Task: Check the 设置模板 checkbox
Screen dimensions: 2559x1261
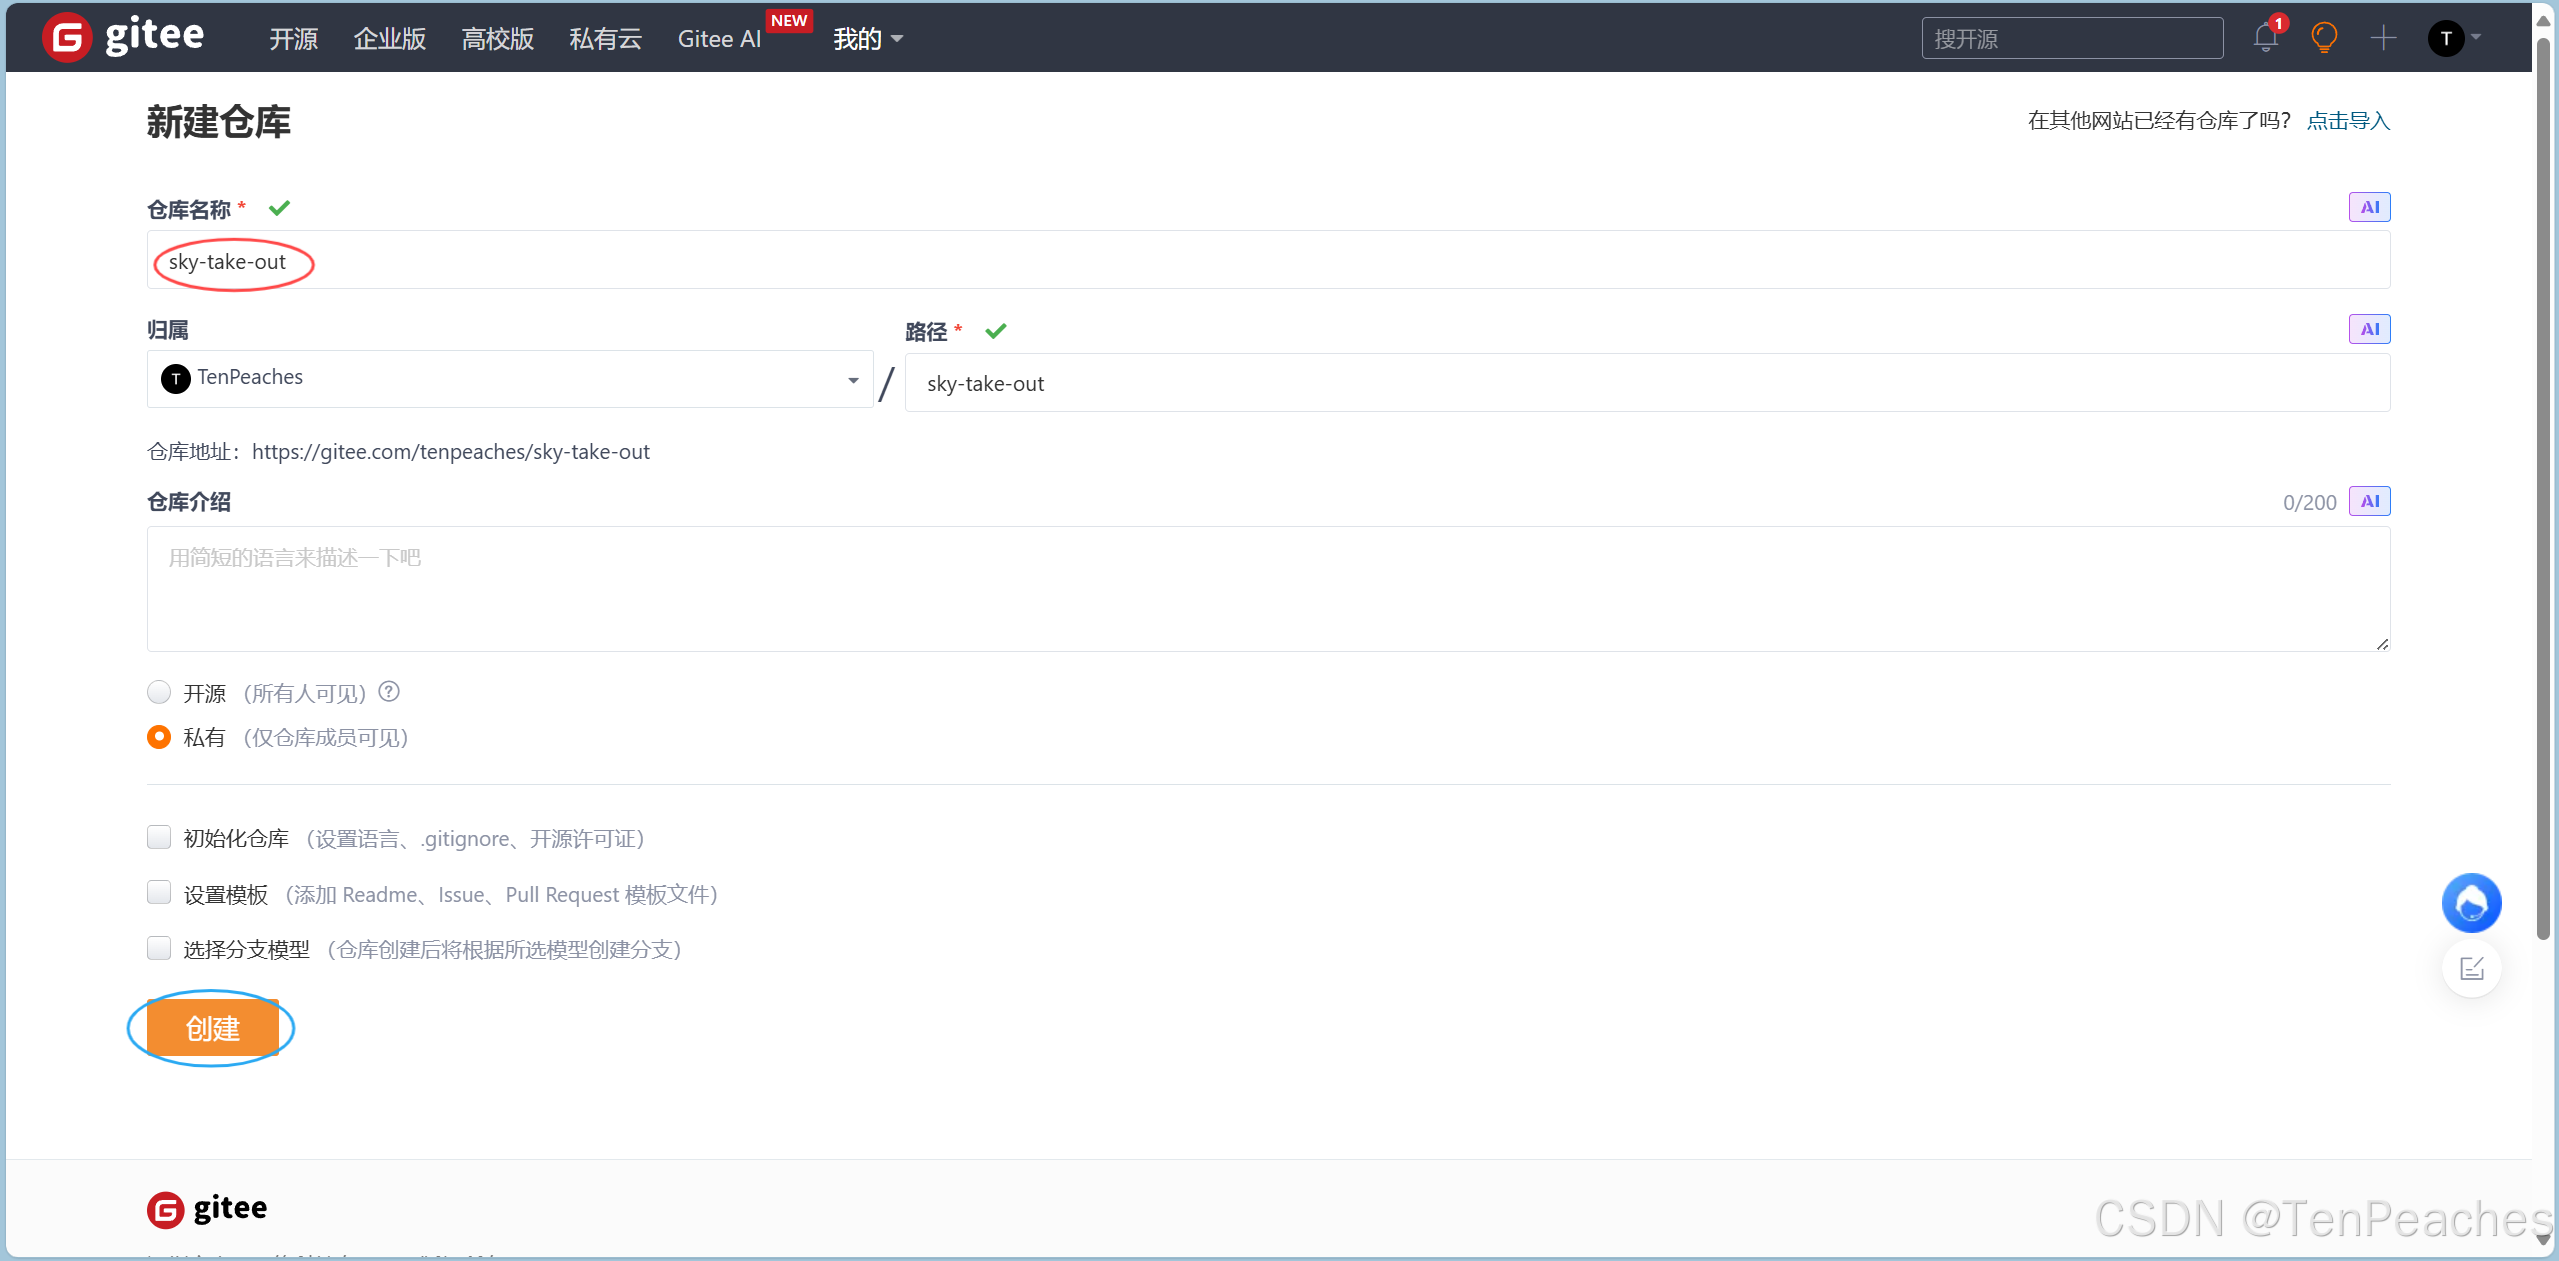Action: [x=159, y=893]
